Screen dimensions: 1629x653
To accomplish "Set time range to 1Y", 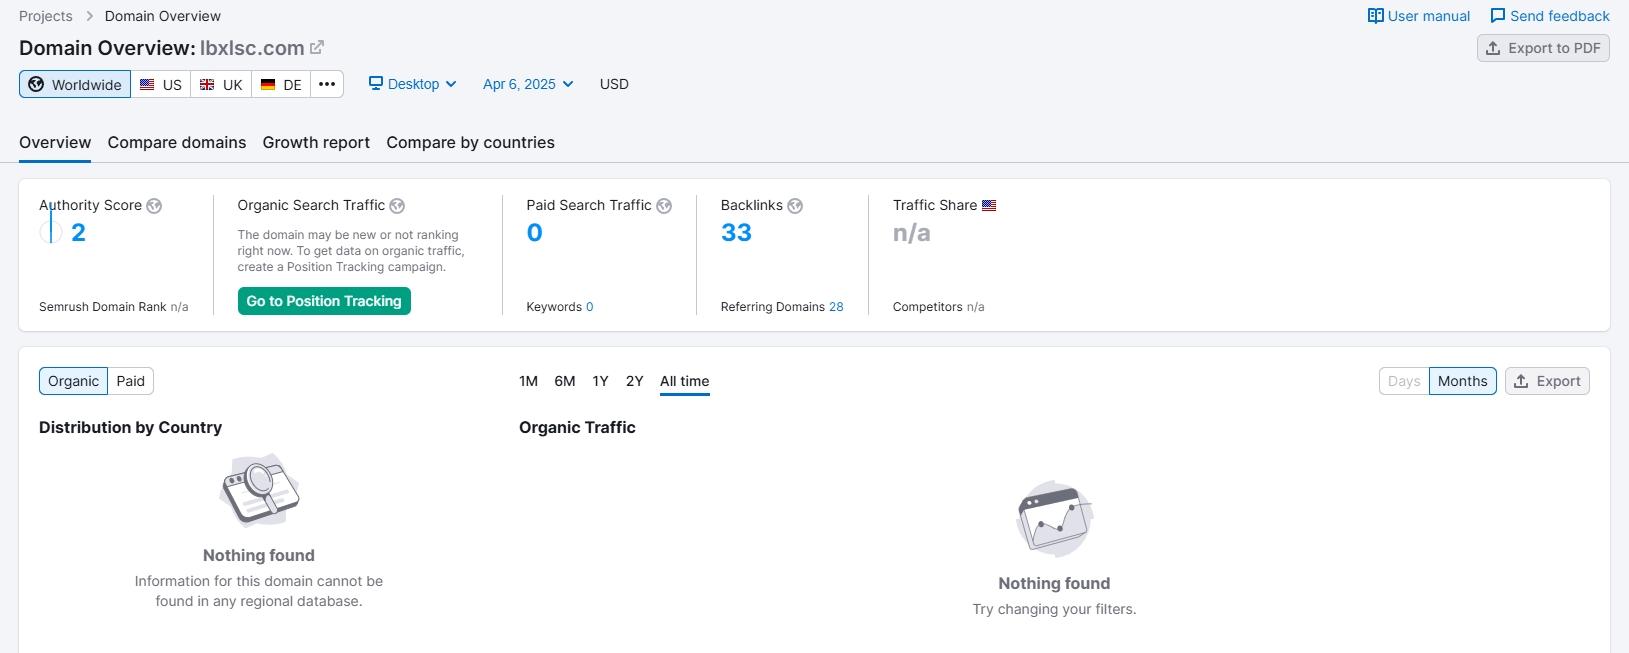I will [x=600, y=381].
